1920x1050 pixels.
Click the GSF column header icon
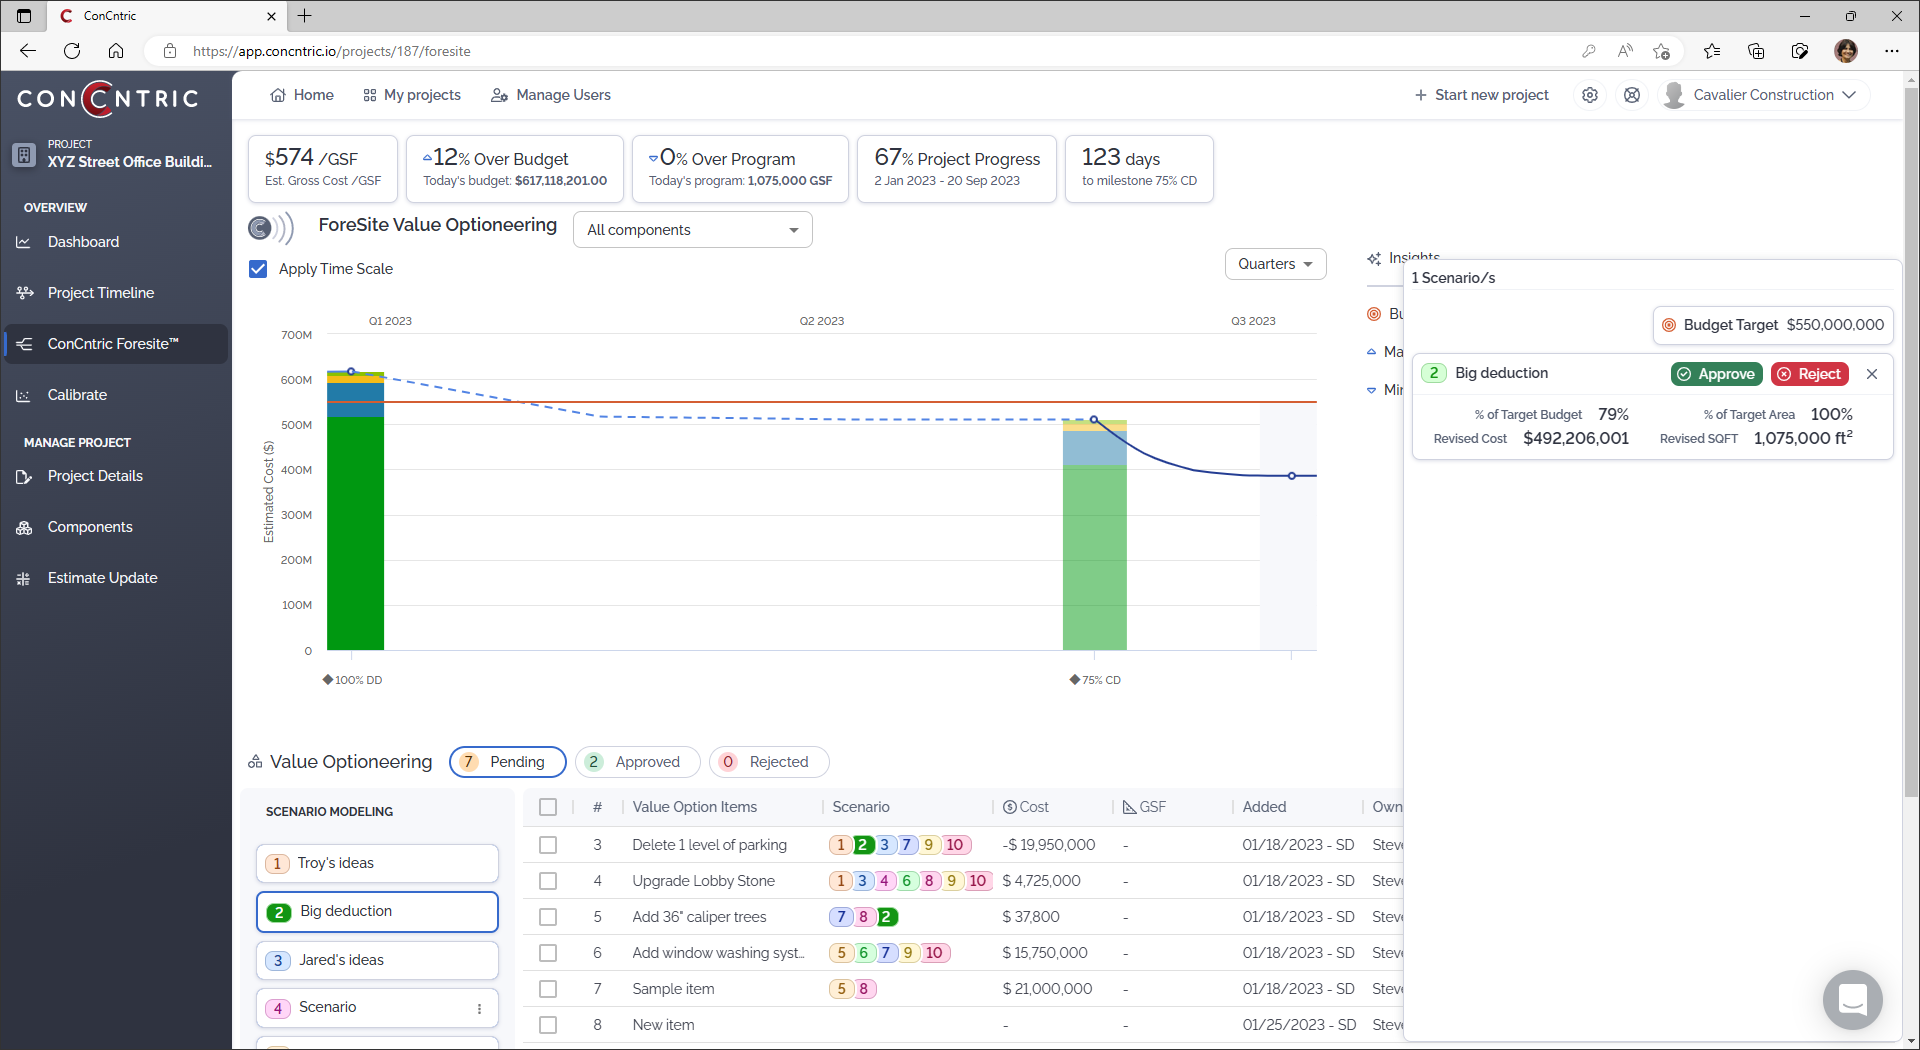[1129, 807]
